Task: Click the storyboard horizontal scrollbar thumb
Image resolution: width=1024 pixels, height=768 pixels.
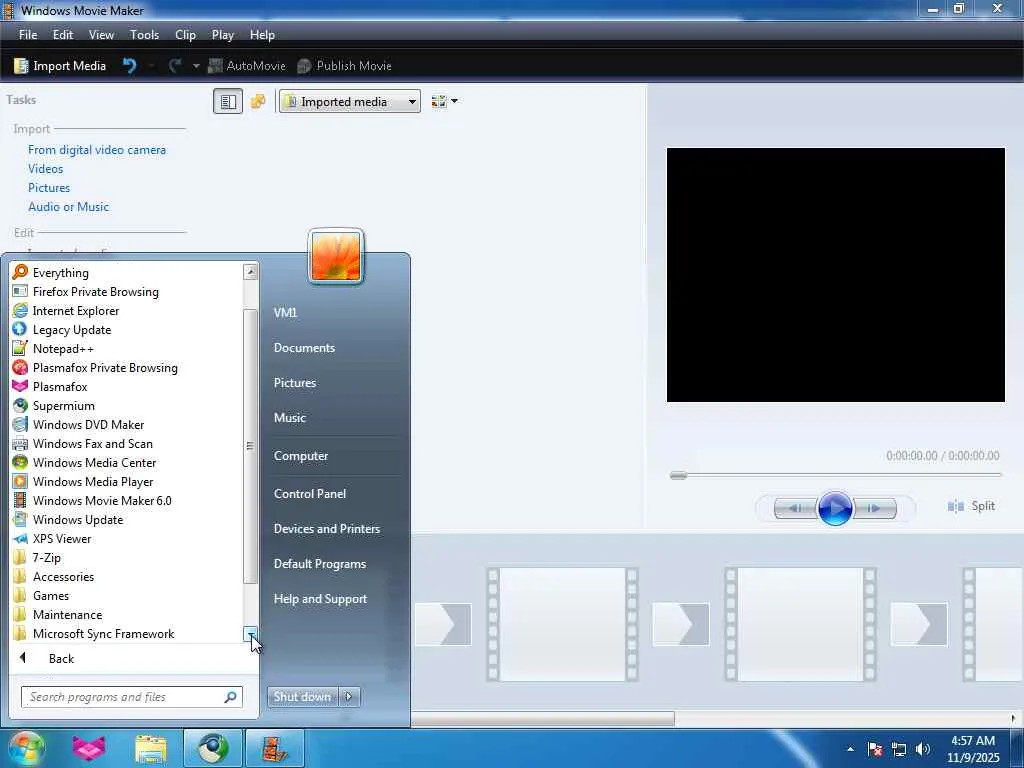Action: click(542, 718)
